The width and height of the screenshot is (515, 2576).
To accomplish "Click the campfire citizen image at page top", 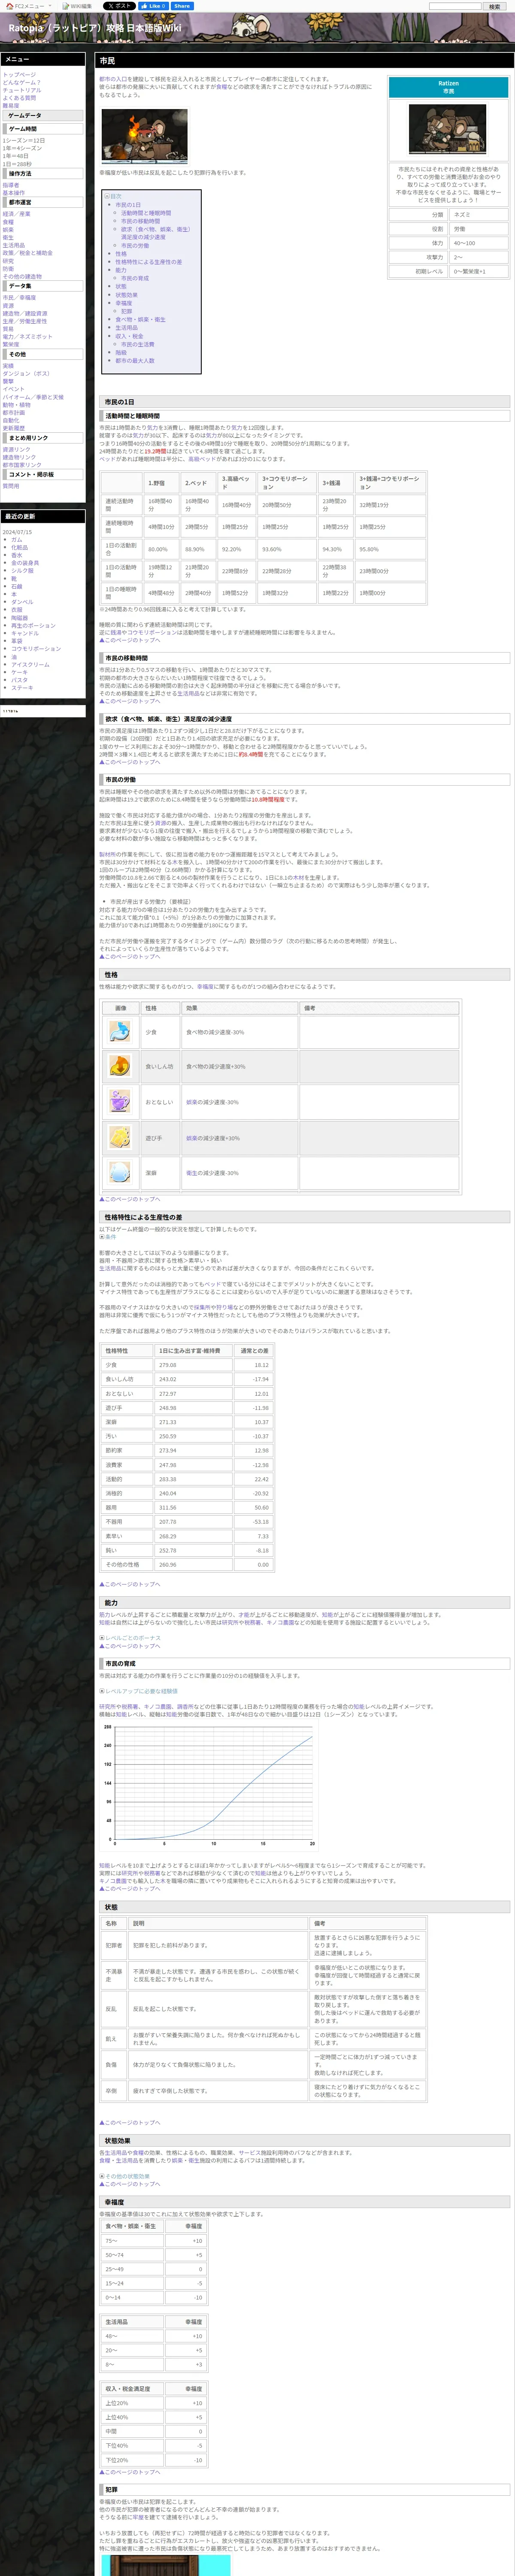I will (x=144, y=136).
